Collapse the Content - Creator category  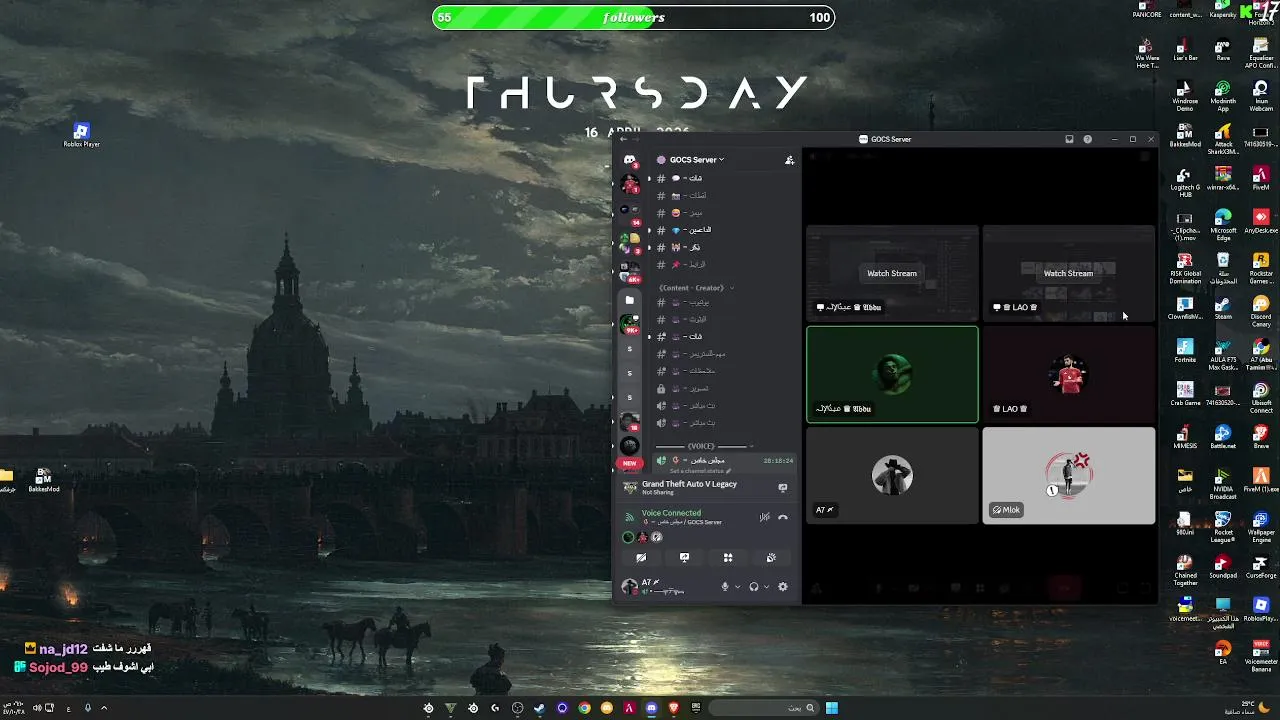pos(696,288)
